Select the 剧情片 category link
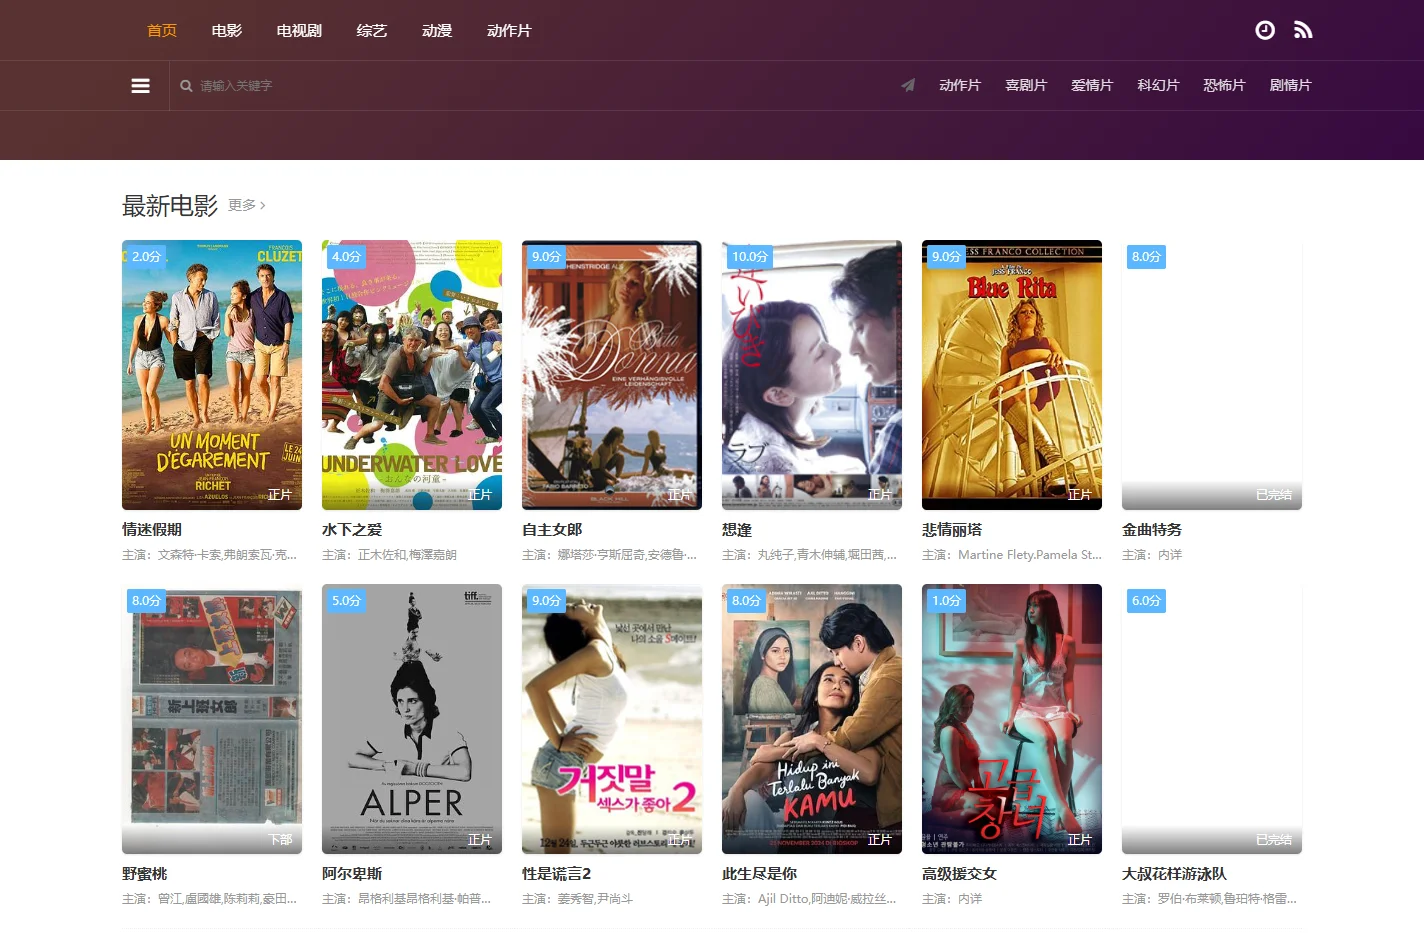This screenshot has height=933, width=1424. tap(1290, 85)
